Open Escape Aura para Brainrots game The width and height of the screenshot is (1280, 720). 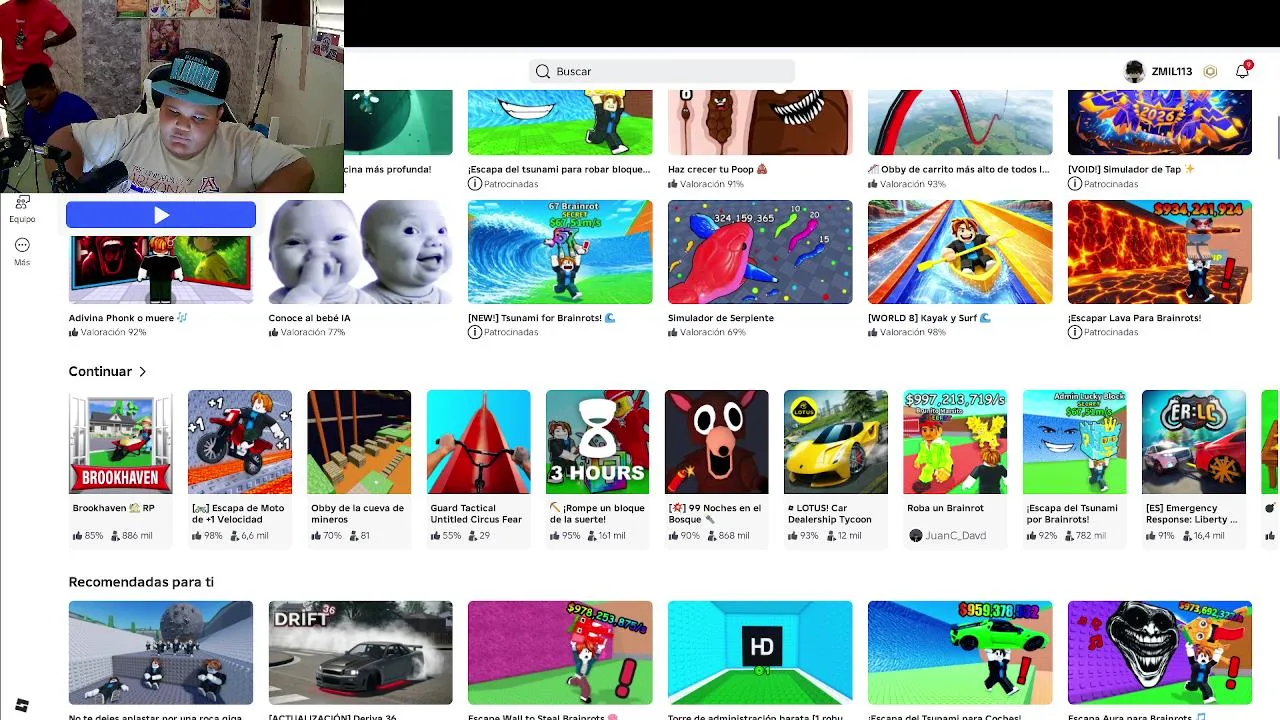1160,652
